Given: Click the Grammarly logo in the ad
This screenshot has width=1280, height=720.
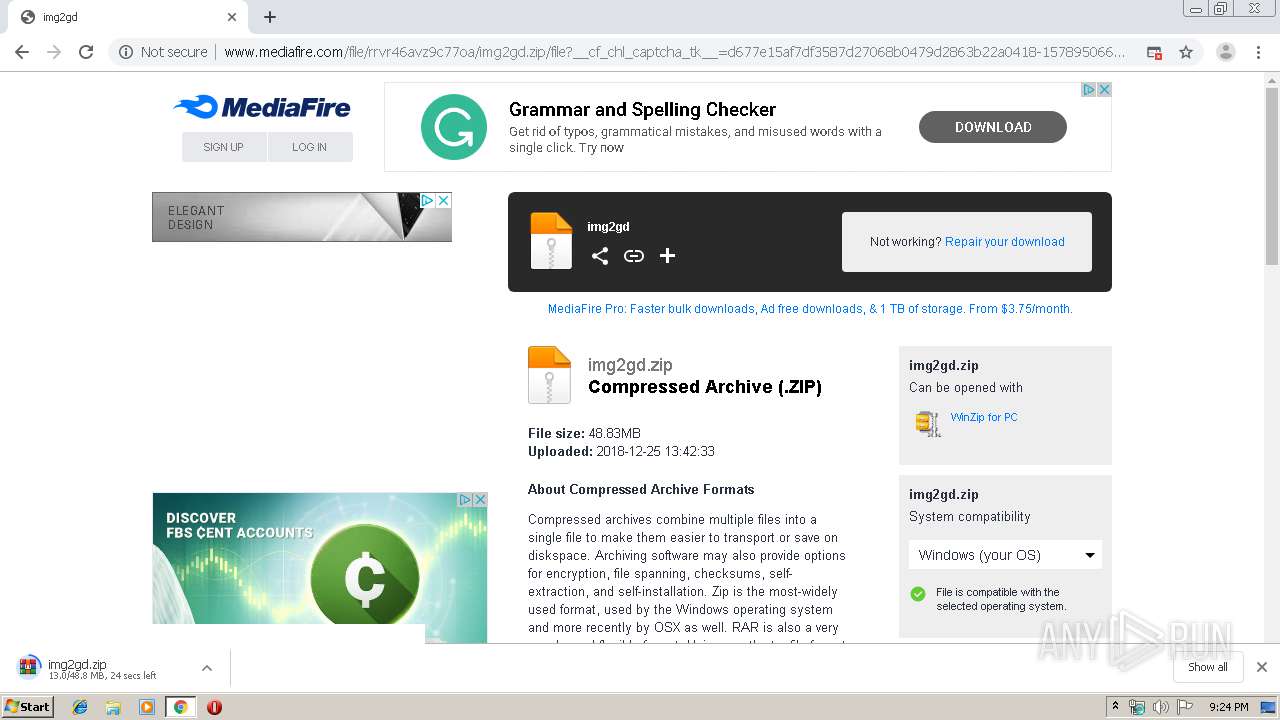Looking at the screenshot, I should click(454, 127).
